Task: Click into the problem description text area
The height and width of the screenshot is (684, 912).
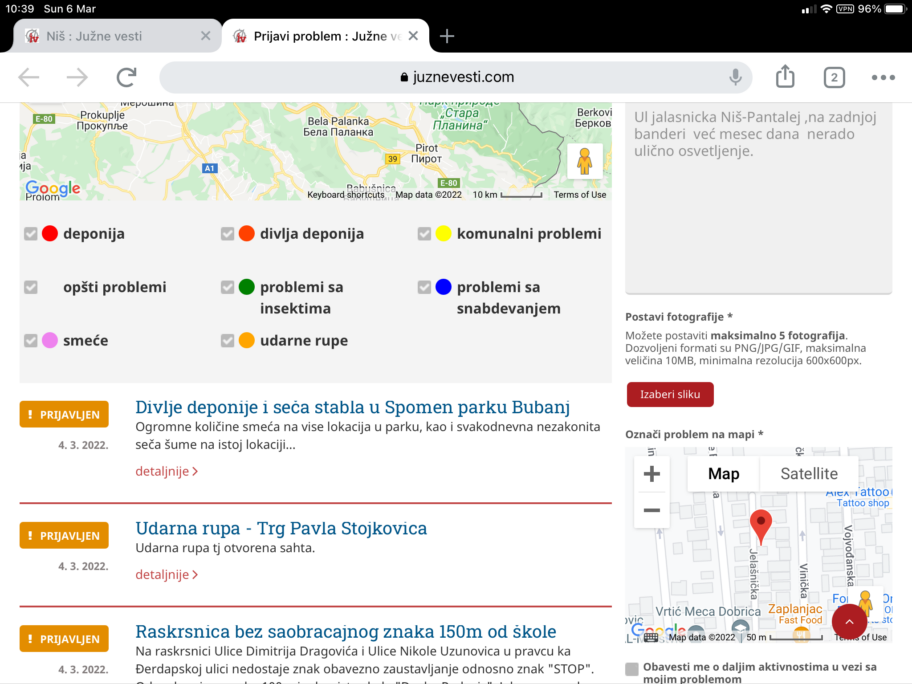Action: (758, 200)
